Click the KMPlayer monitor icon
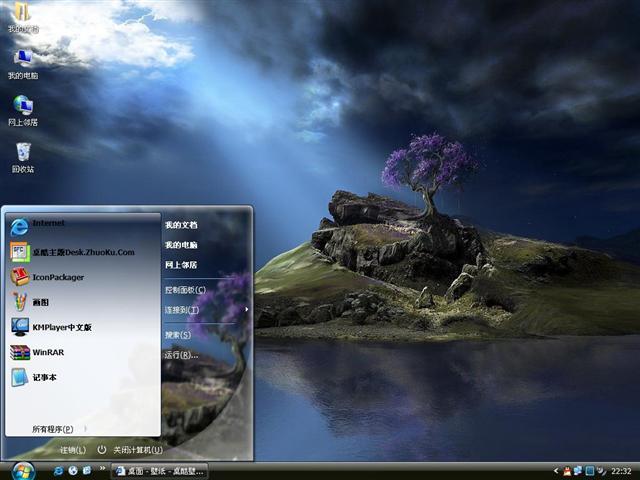 20,327
